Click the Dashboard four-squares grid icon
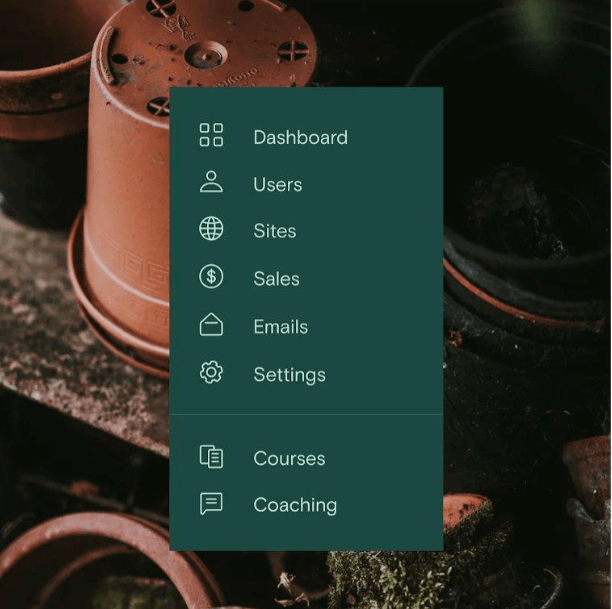 pos(211,135)
